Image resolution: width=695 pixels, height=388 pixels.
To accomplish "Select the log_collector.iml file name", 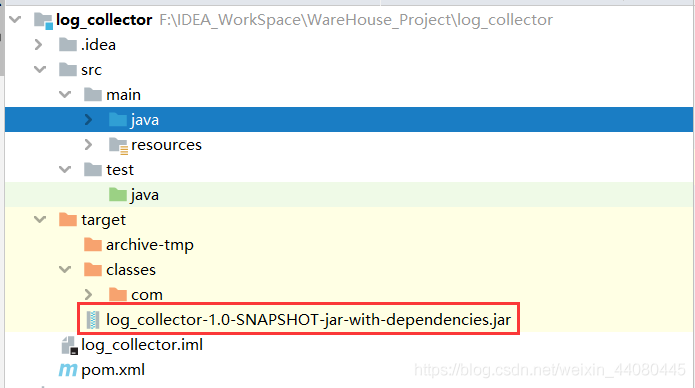I will (142, 345).
